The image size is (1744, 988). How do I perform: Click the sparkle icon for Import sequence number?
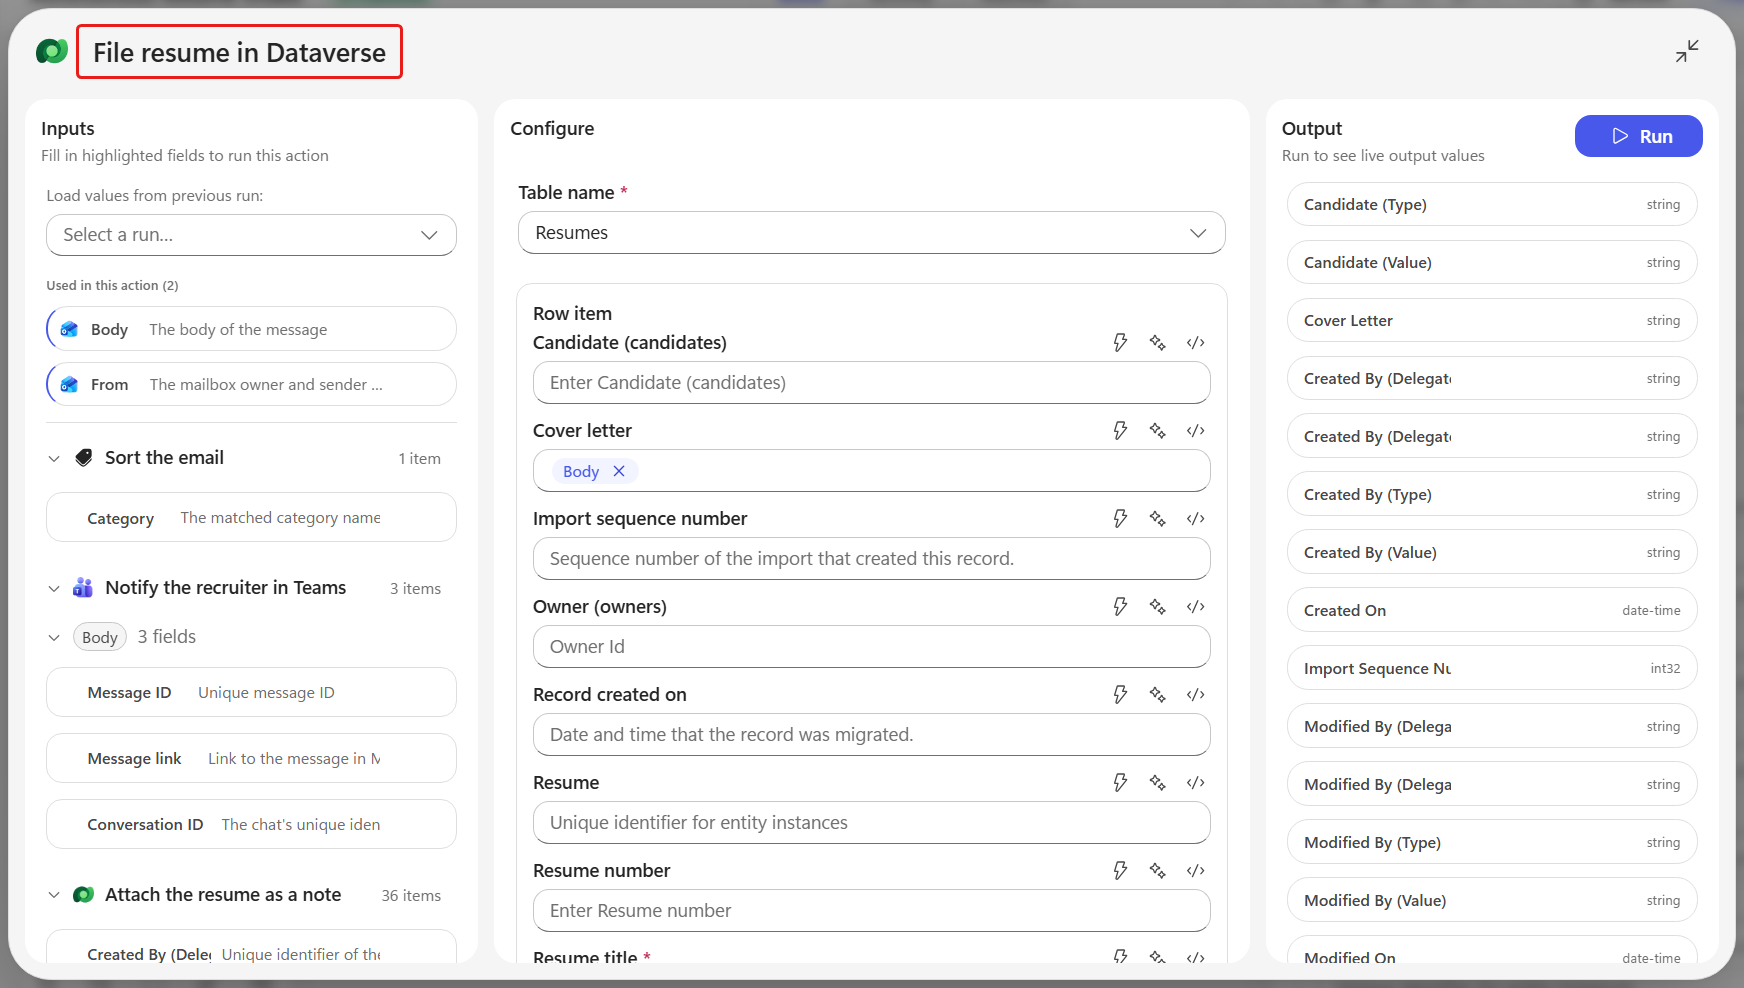tap(1157, 519)
